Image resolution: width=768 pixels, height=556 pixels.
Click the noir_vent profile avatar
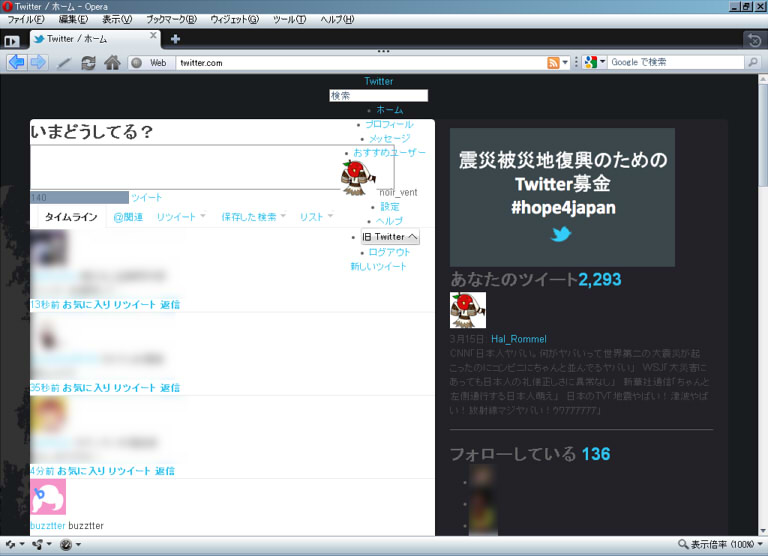[359, 178]
